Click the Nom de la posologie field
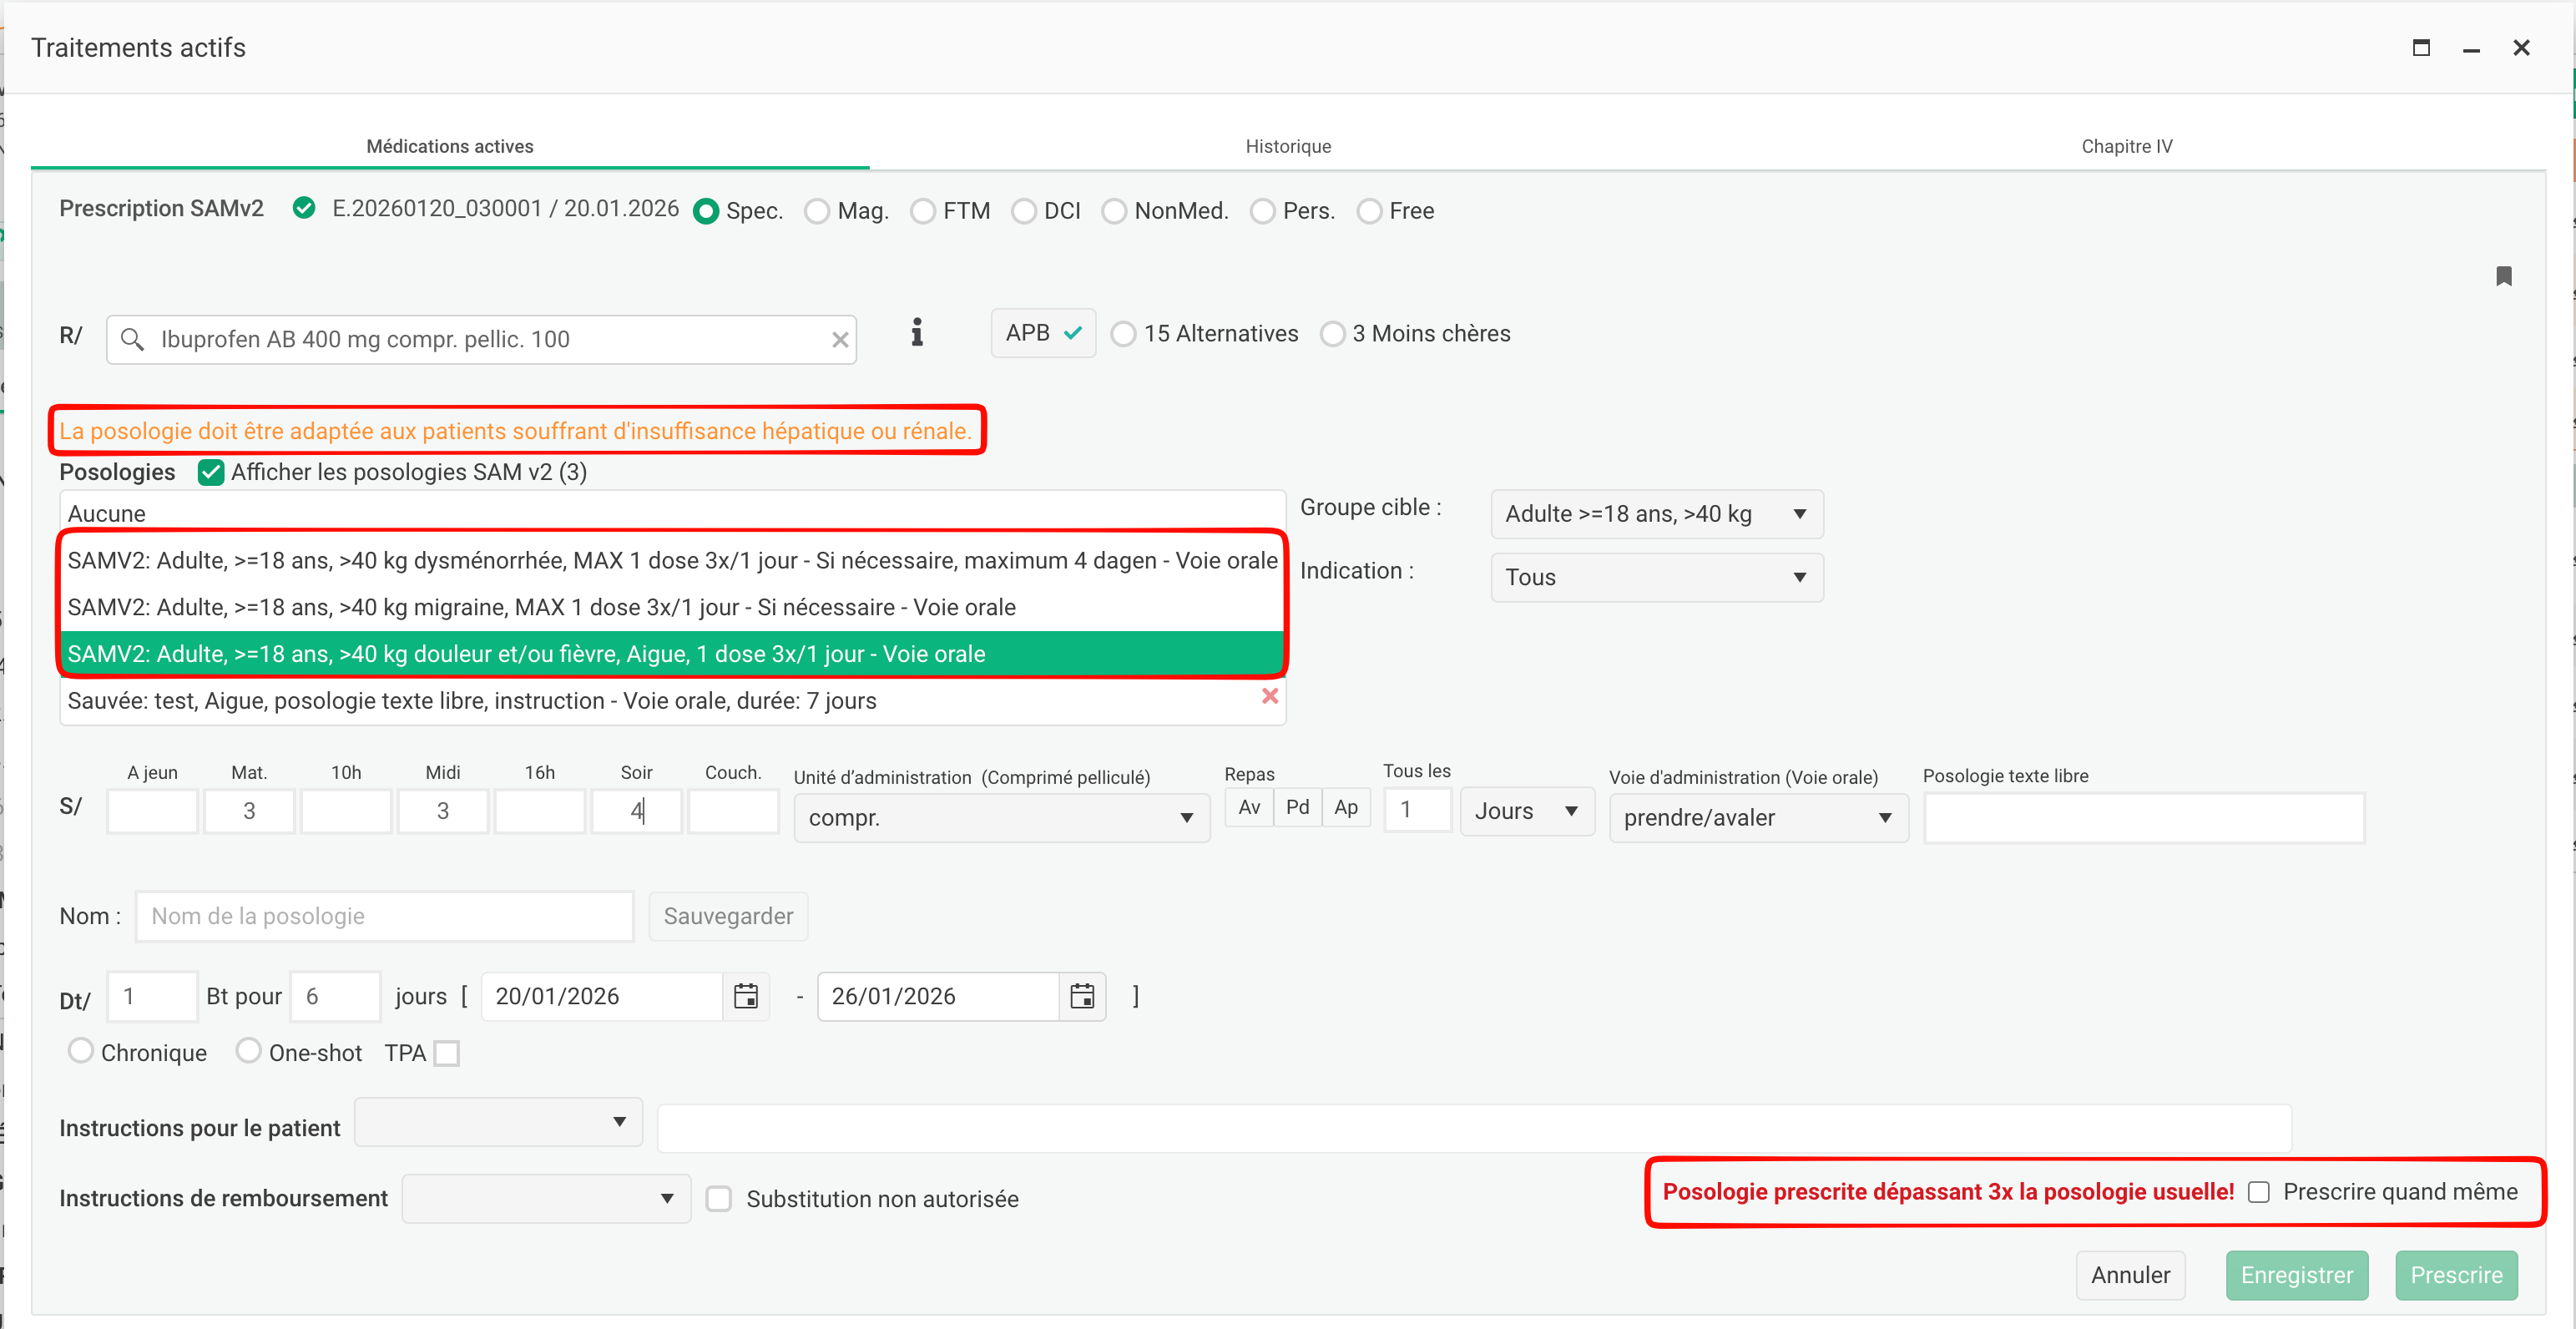The image size is (2576, 1329). (384, 916)
